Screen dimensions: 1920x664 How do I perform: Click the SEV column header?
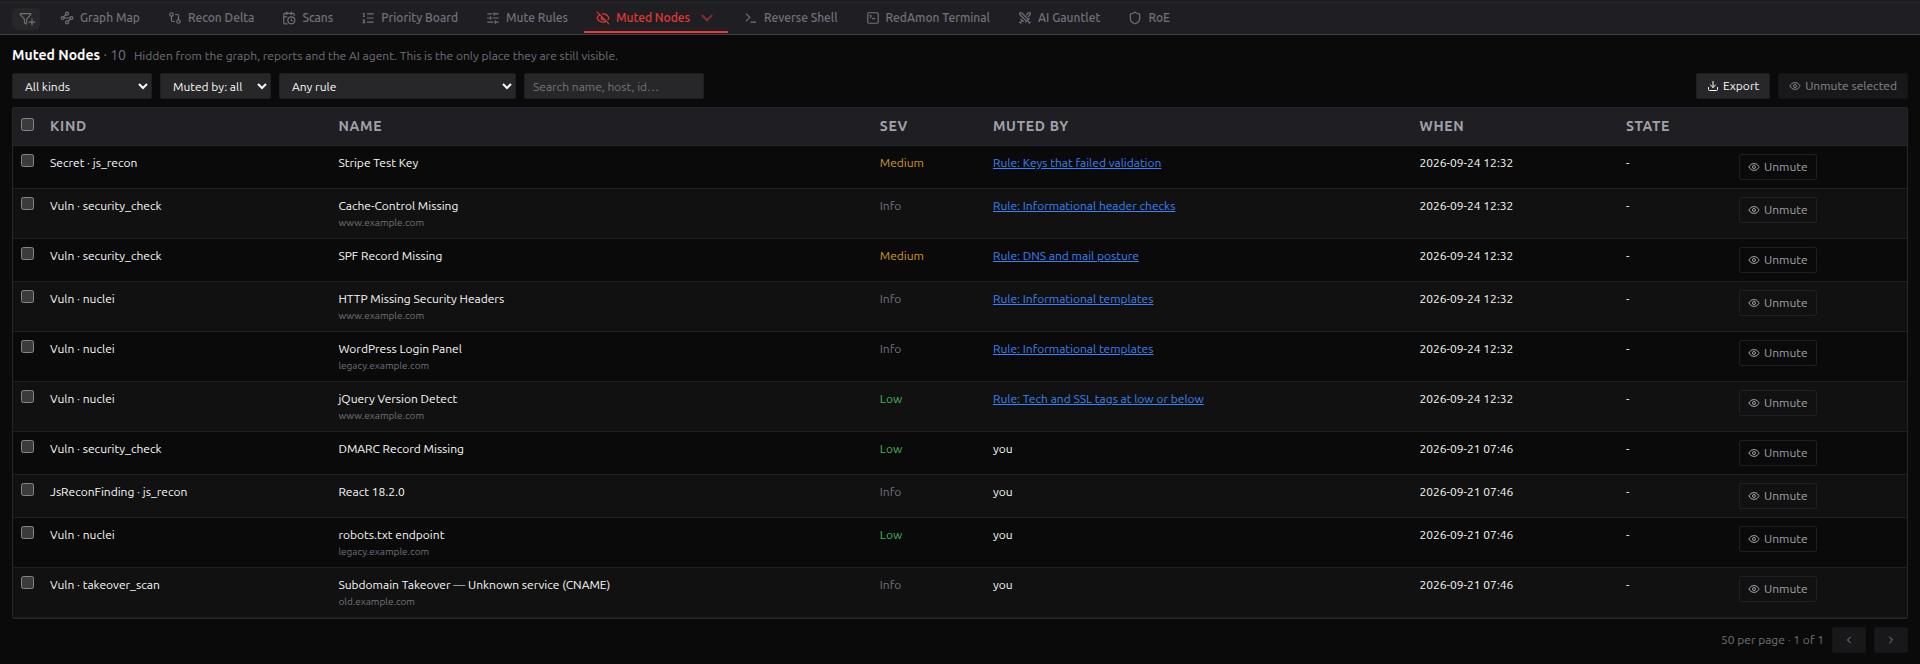[x=893, y=126]
